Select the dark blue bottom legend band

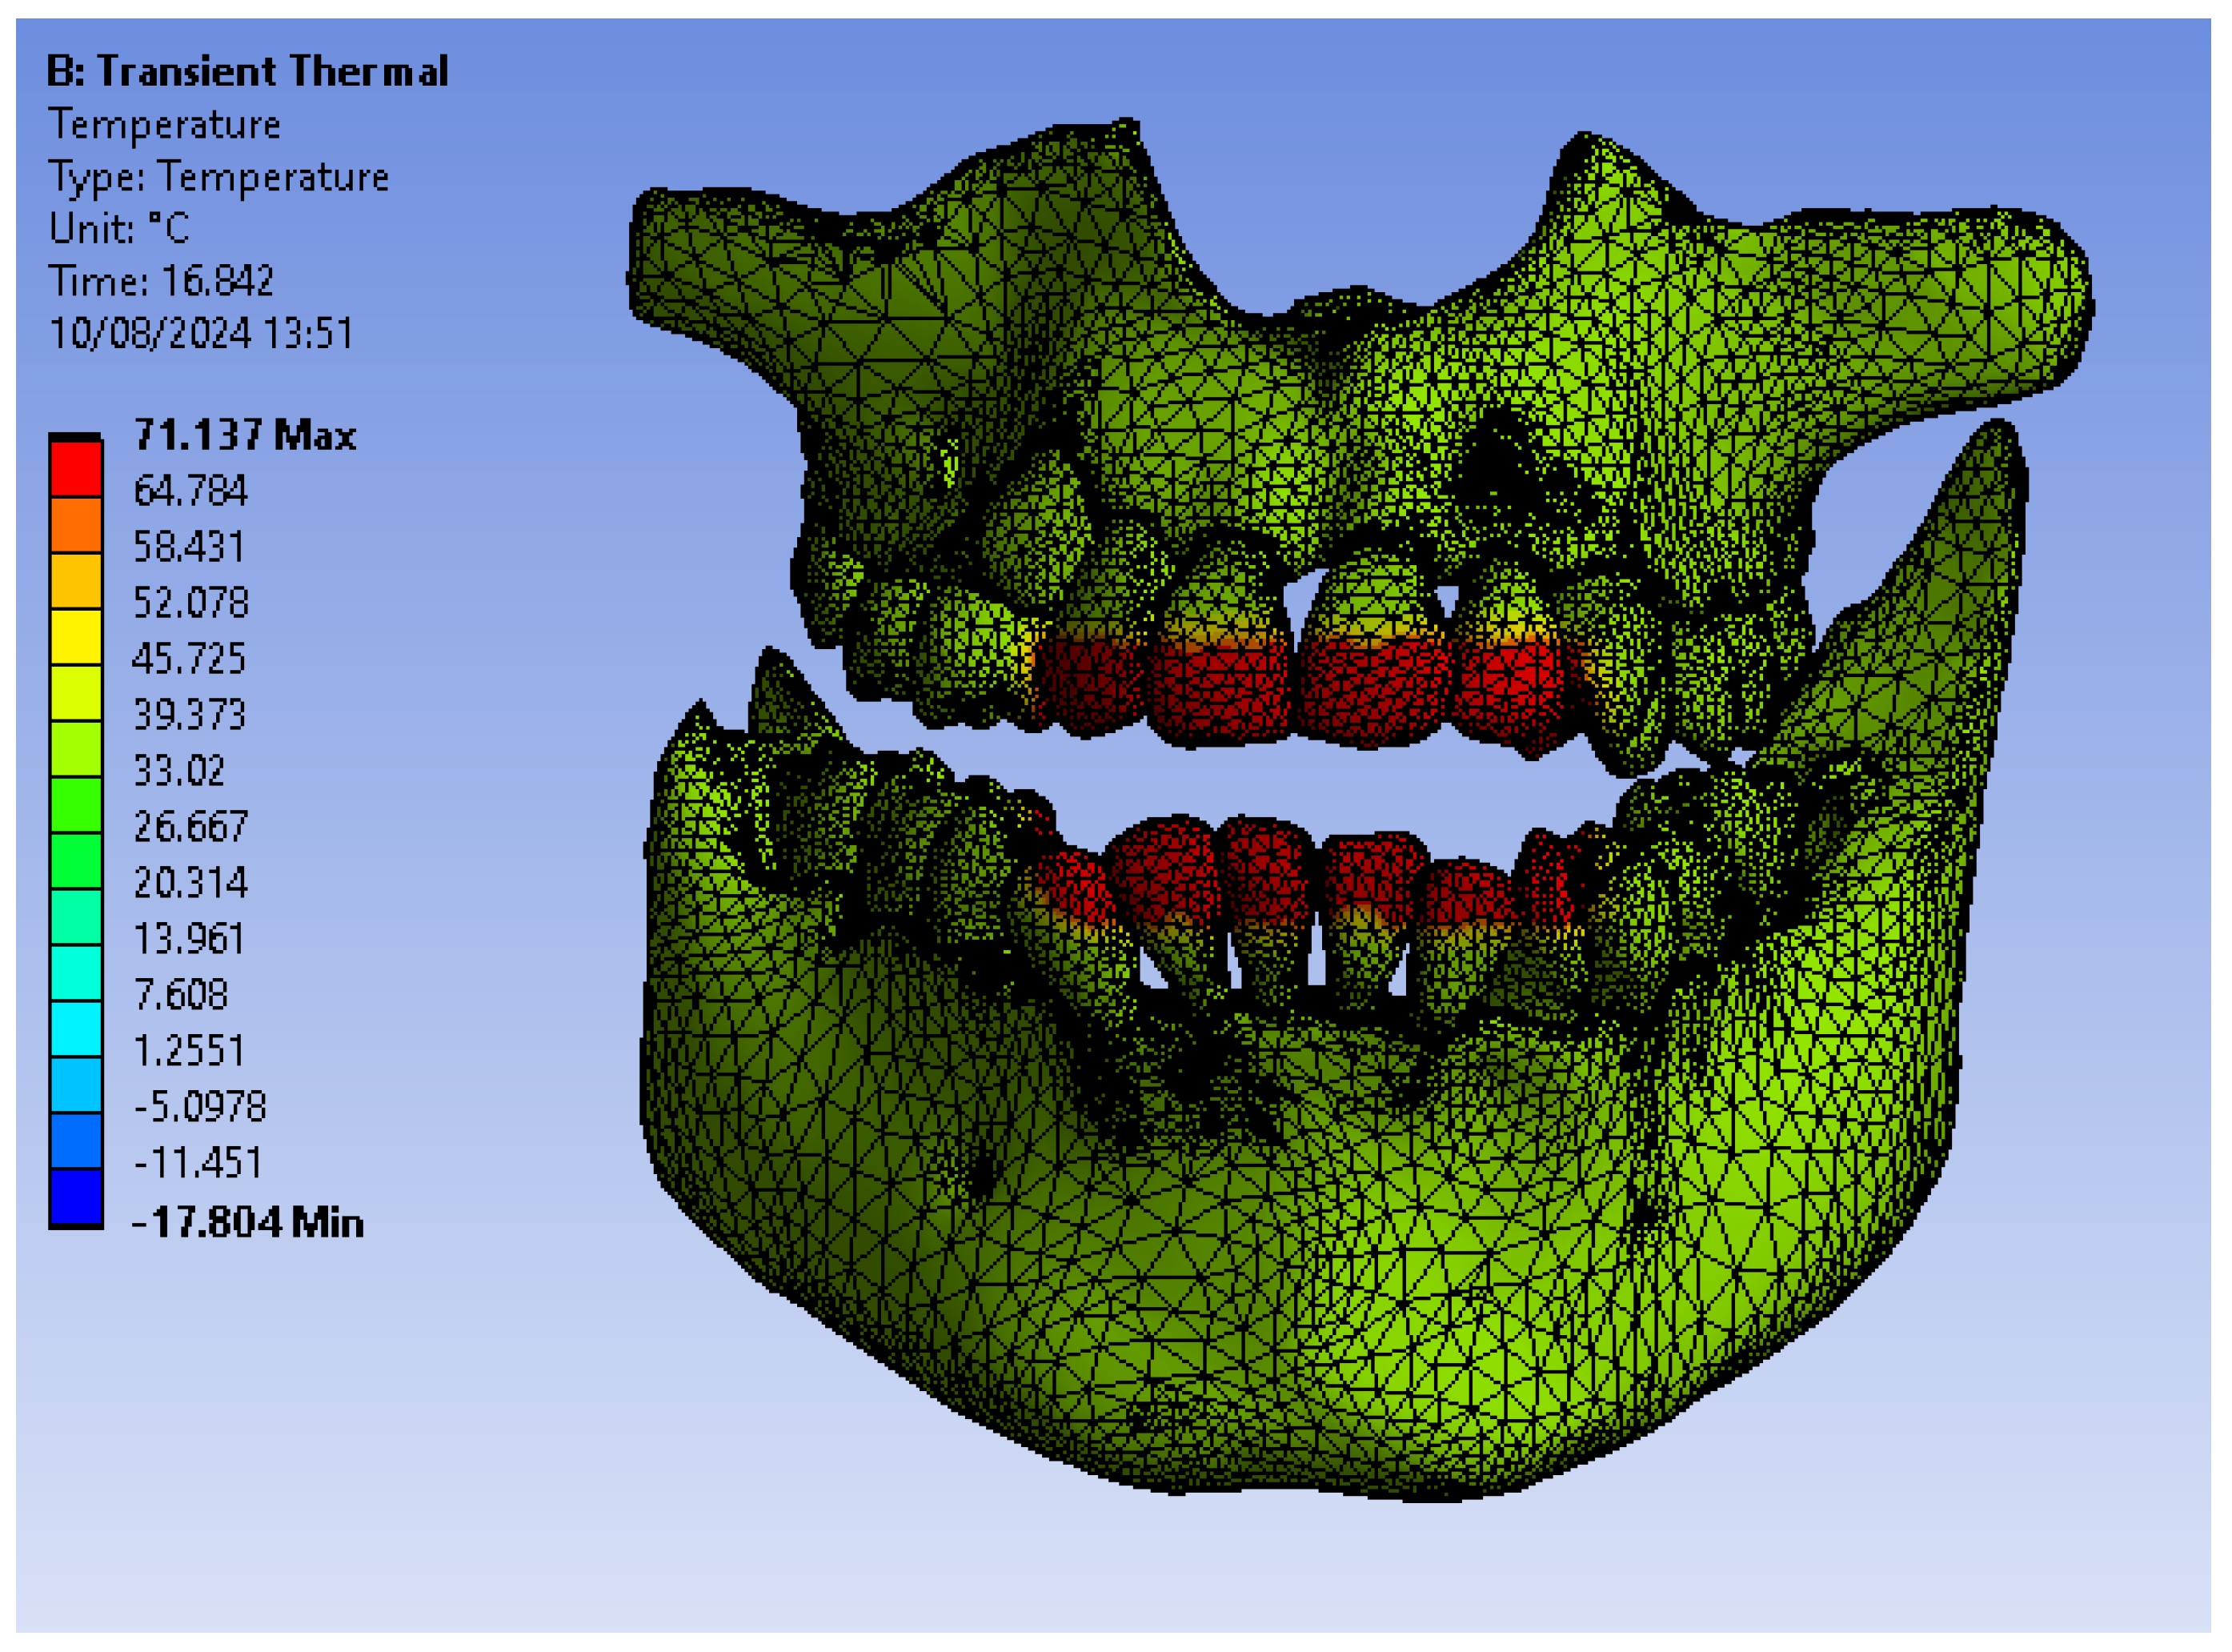point(76,1197)
